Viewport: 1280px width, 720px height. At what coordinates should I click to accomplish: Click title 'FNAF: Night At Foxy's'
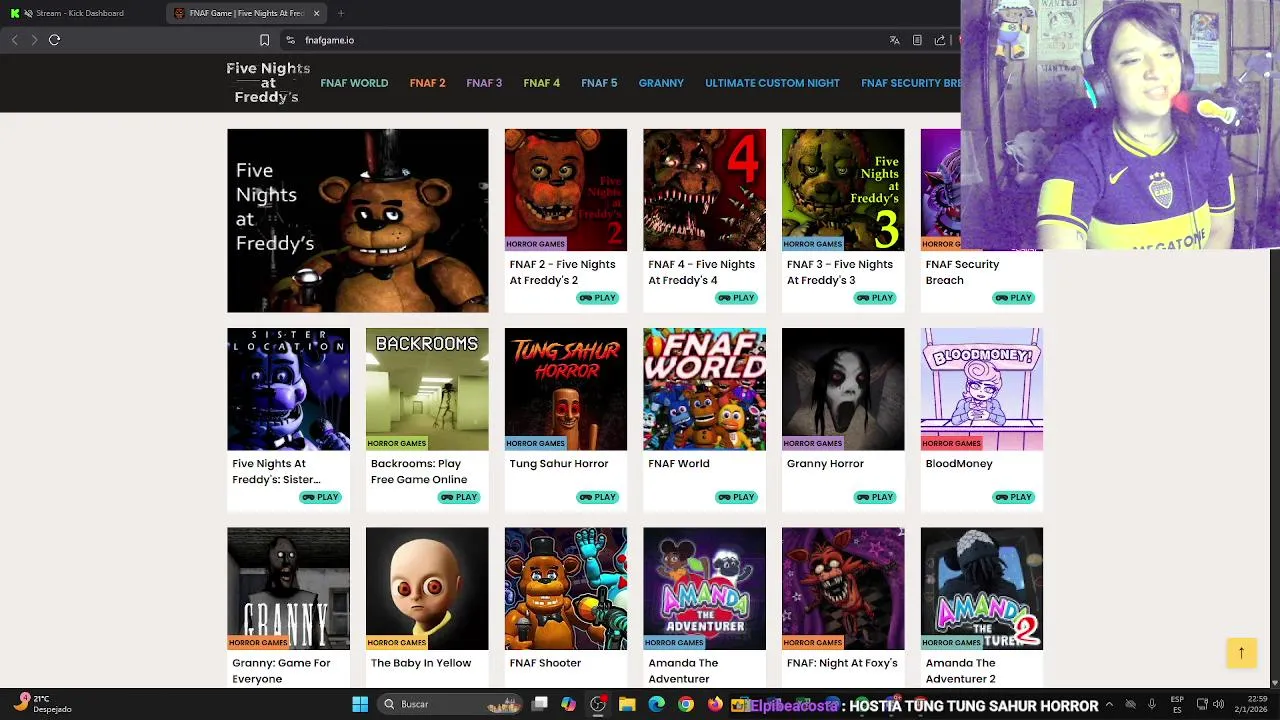(x=842, y=663)
